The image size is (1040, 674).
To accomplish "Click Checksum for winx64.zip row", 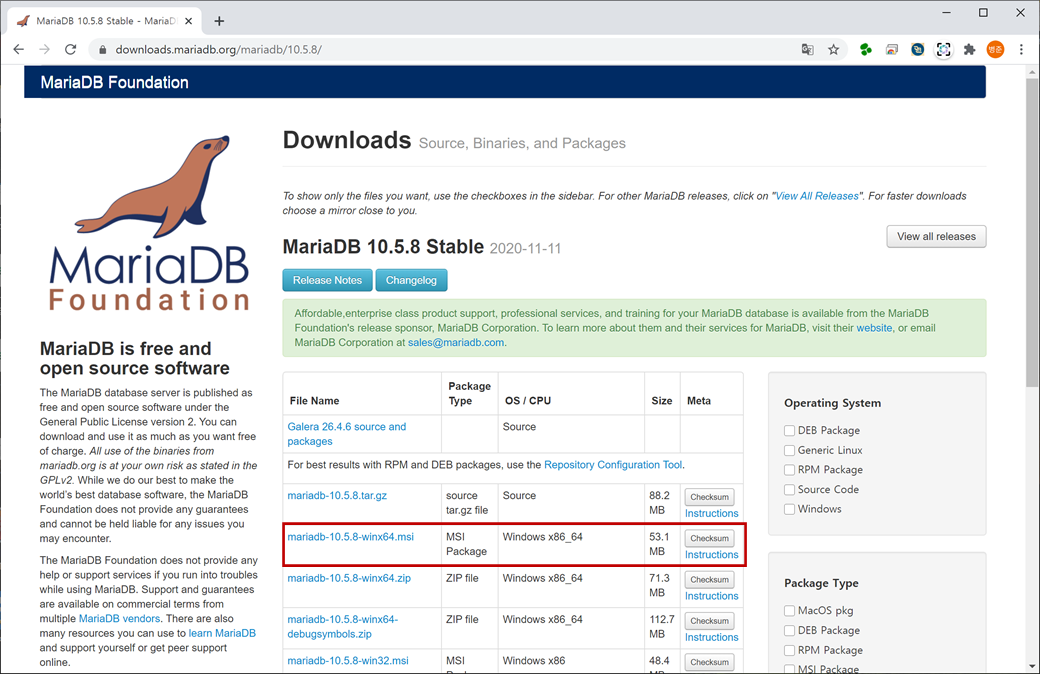I will 709,579.
